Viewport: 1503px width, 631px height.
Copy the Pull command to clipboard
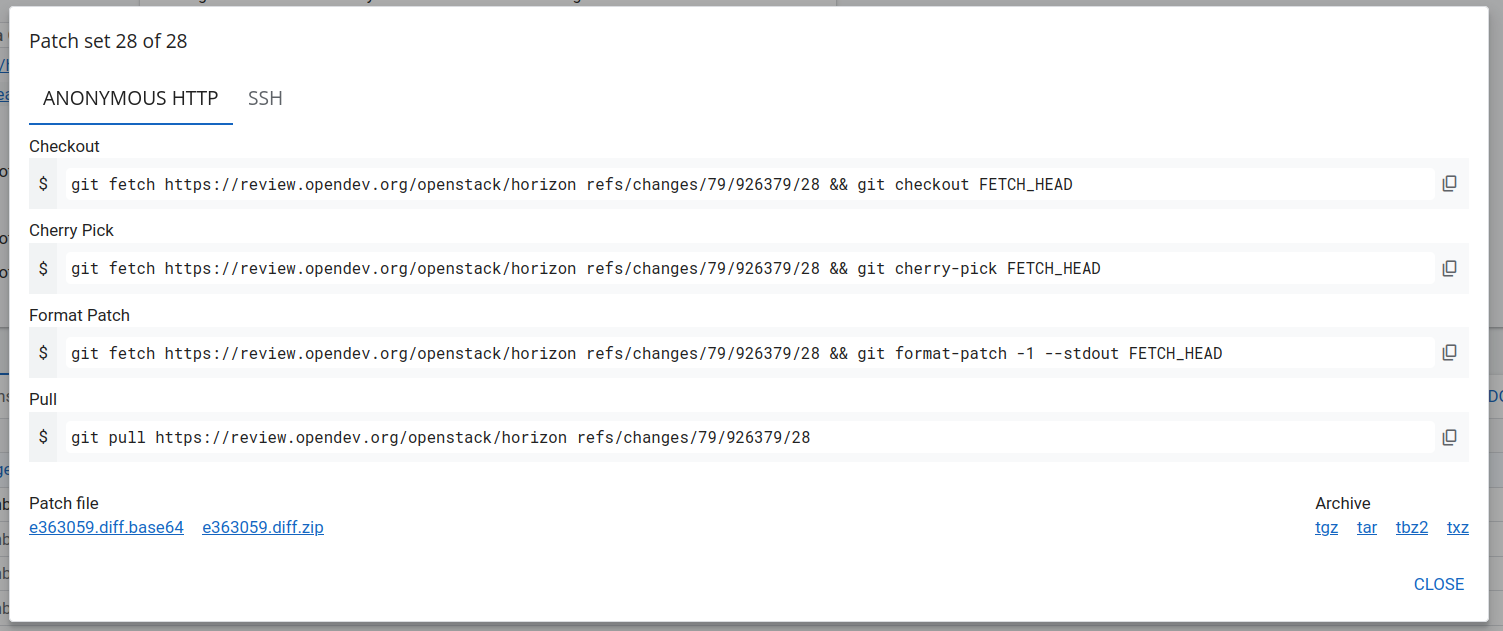(1449, 437)
